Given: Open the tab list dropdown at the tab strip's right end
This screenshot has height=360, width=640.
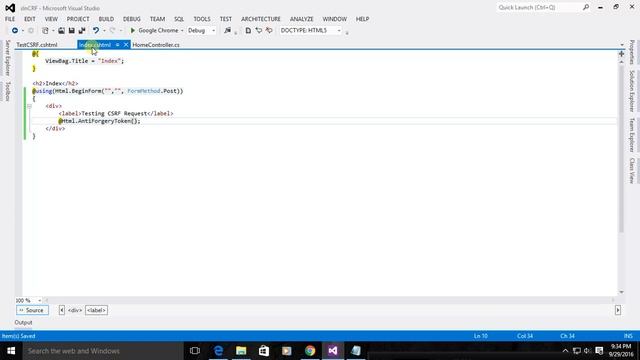Looking at the screenshot, I should [x=622, y=45].
